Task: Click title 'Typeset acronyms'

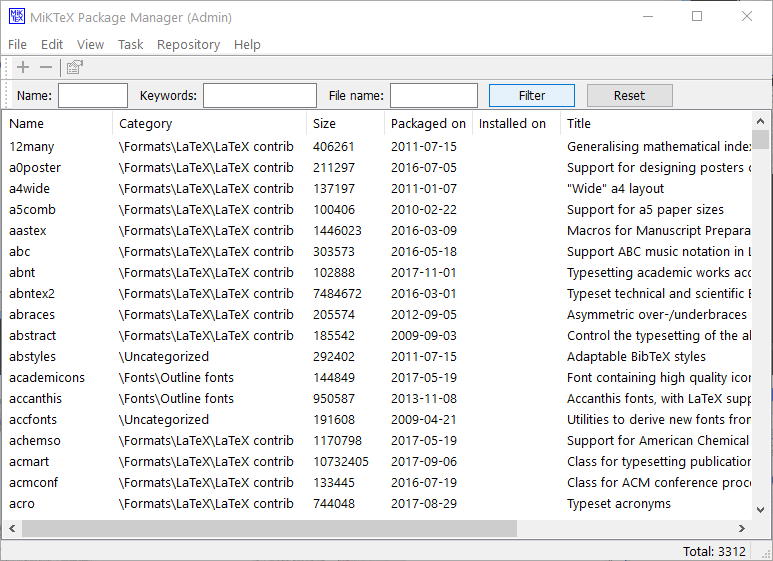Action: coord(619,504)
